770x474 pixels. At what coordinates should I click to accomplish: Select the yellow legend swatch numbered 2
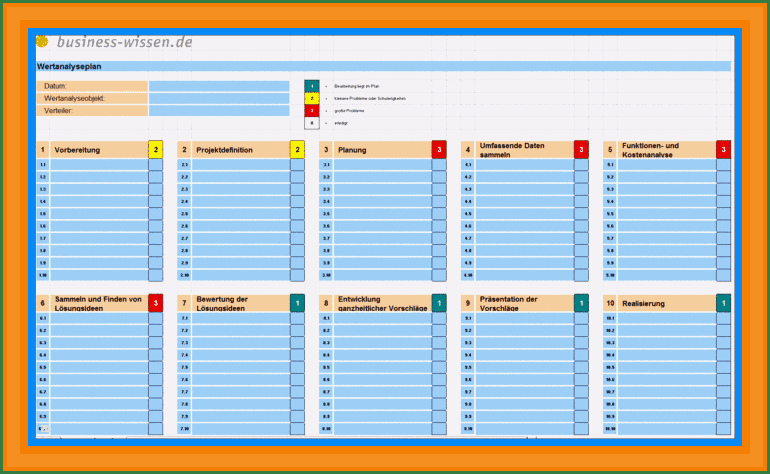tap(311, 99)
